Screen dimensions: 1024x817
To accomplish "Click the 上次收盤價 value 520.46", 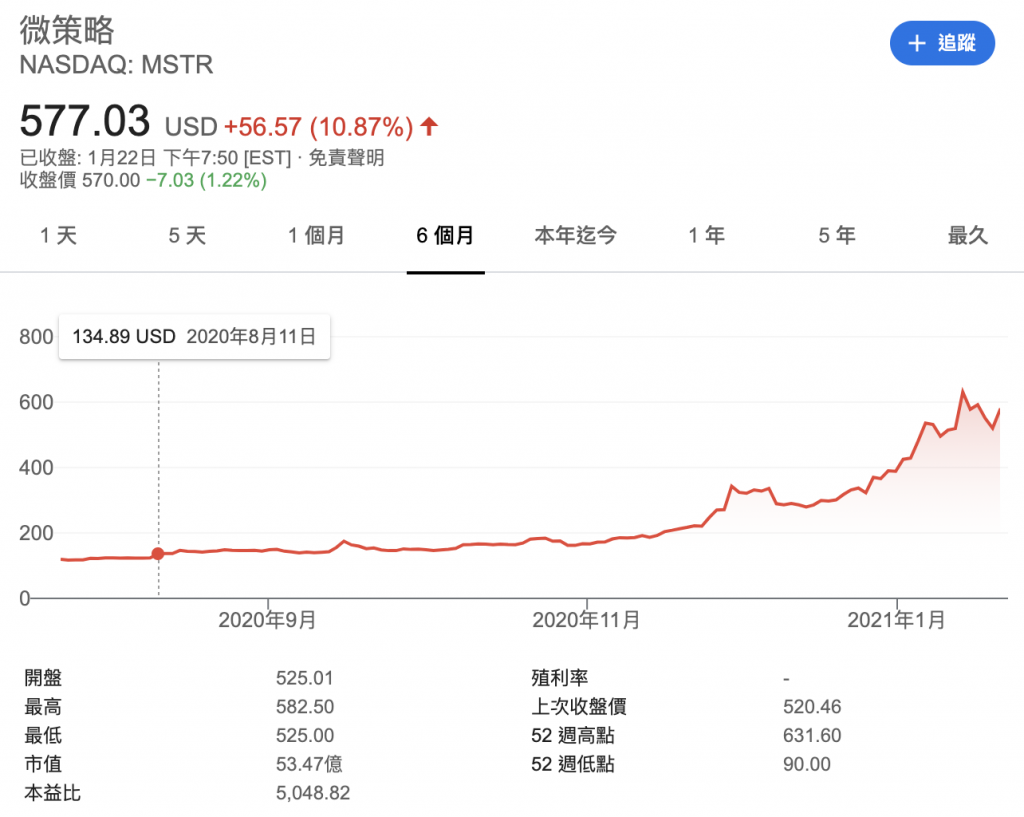I will click(x=812, y=707).
